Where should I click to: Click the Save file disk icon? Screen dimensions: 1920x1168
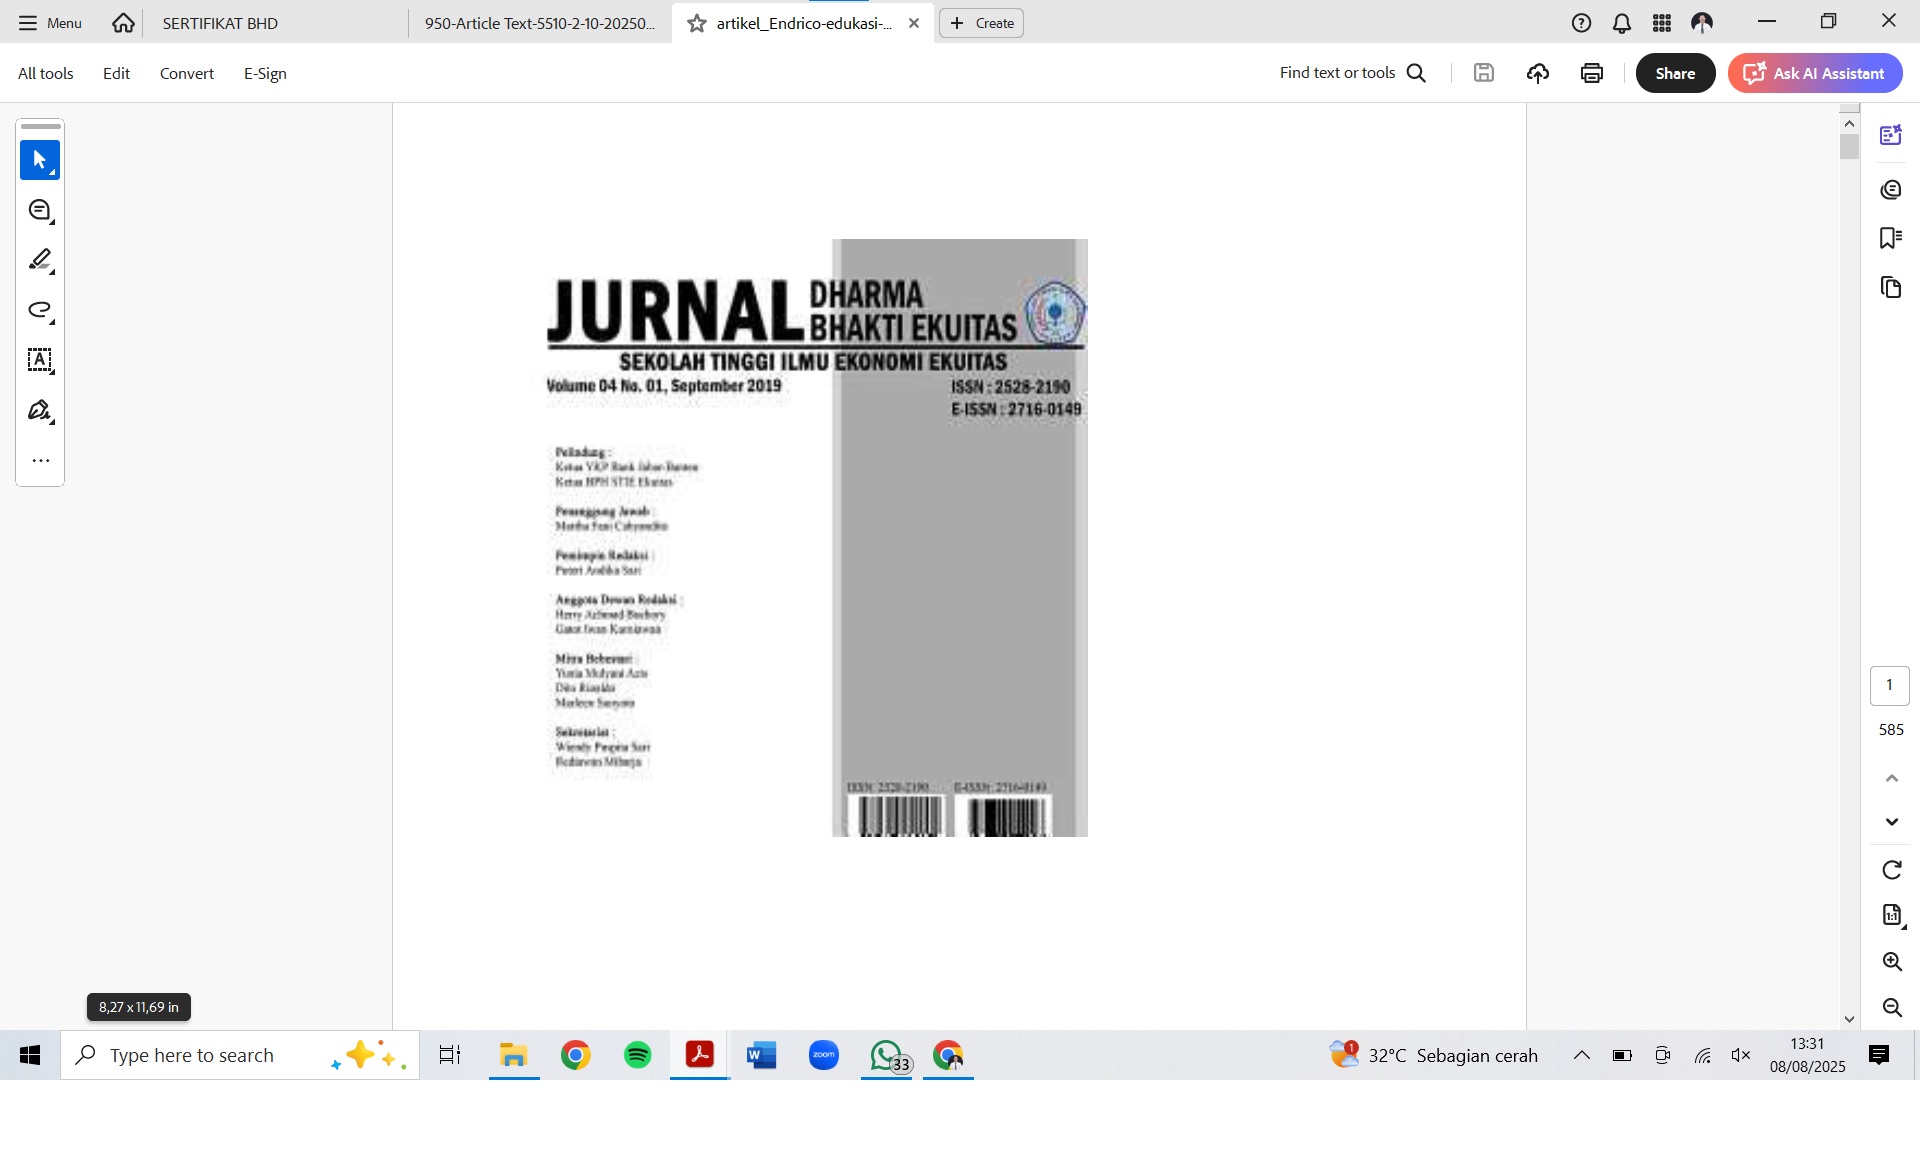[1484, 73]
